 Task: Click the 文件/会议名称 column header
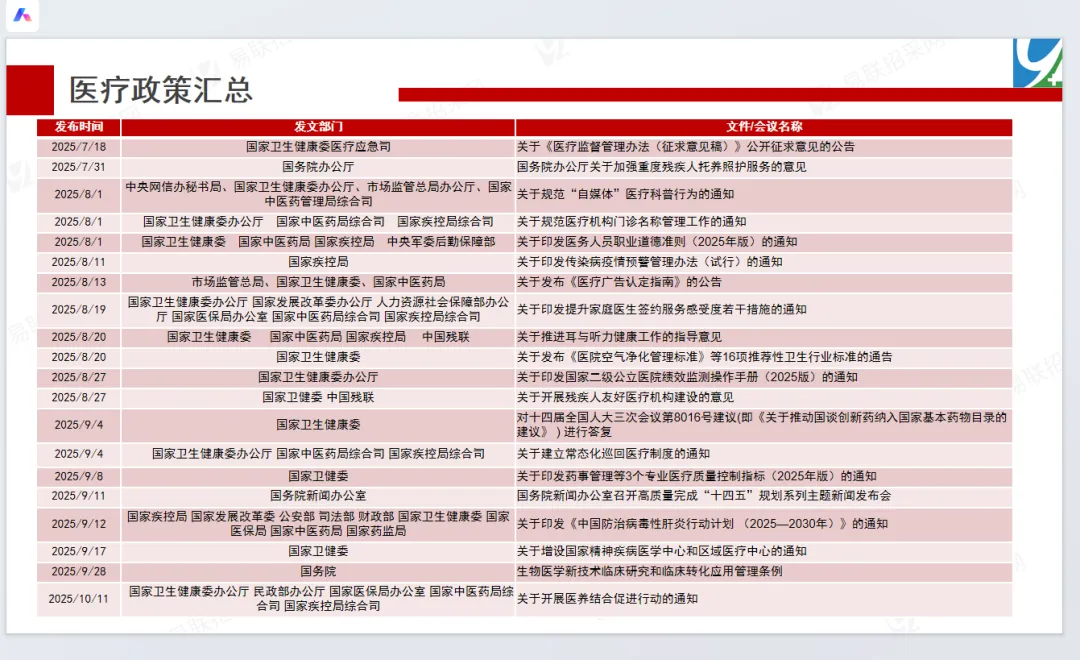click(x=764, y=127)
